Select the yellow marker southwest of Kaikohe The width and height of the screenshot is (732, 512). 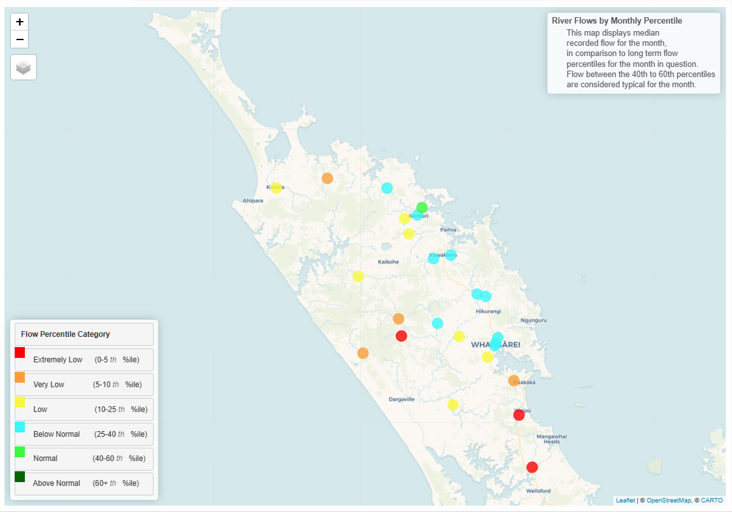click(358, 276)
